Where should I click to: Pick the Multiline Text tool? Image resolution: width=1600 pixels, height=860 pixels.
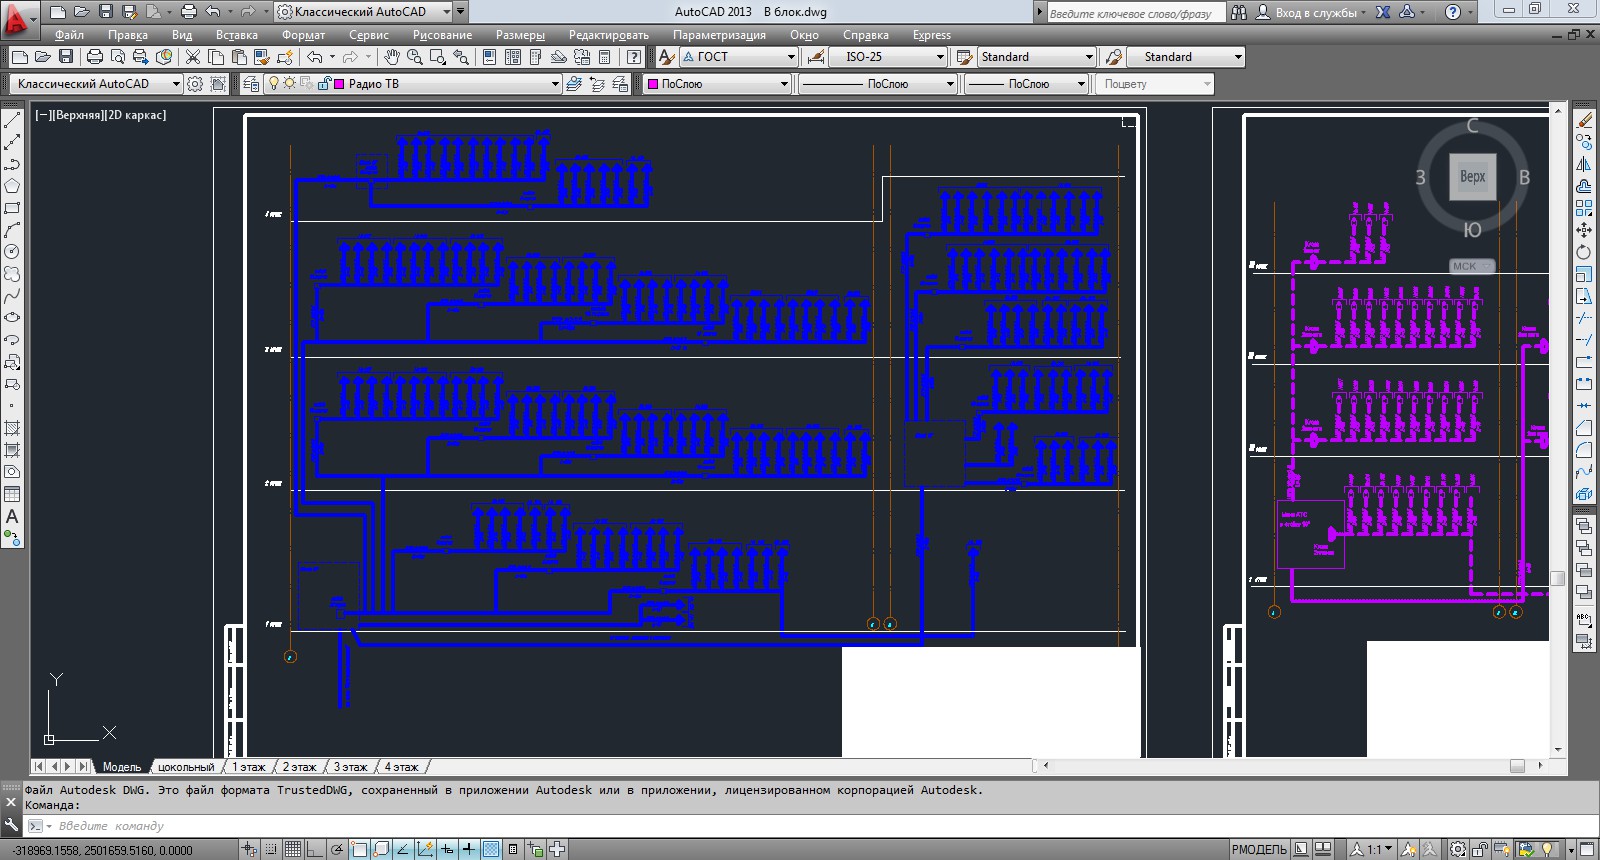coord(12,517)
